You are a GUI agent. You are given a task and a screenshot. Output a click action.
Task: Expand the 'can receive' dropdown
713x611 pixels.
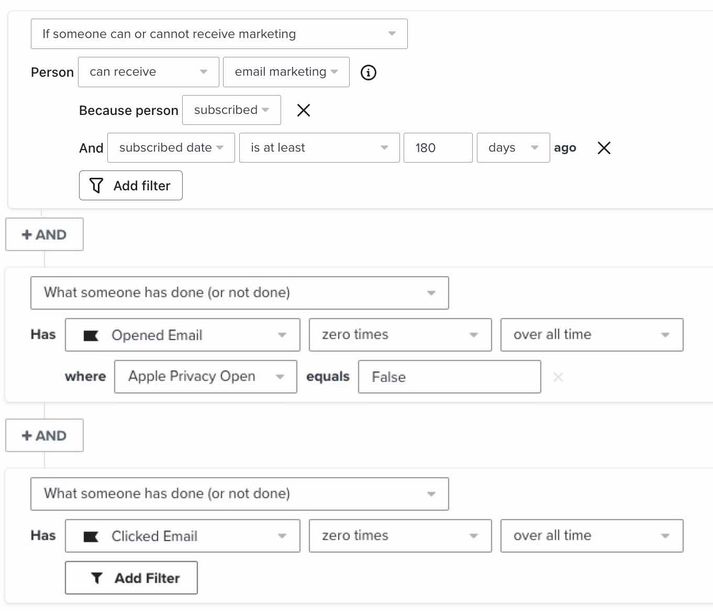click(x=148, y=72)
